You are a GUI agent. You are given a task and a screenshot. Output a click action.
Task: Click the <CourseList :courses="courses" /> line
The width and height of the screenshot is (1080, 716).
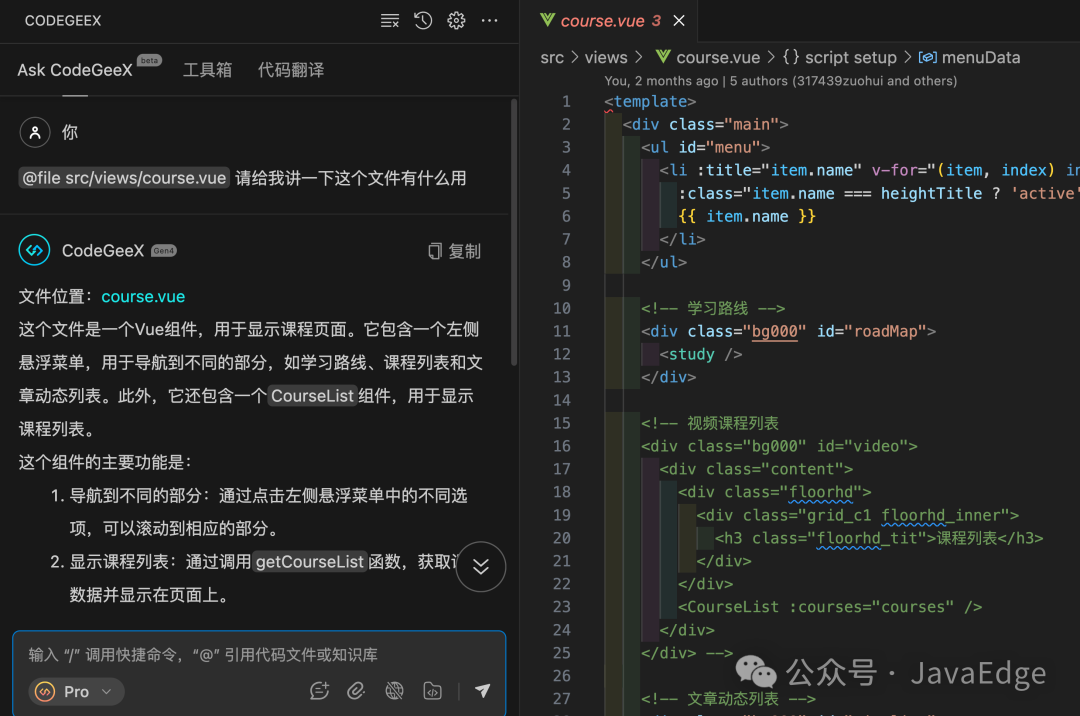click(830, 607)
